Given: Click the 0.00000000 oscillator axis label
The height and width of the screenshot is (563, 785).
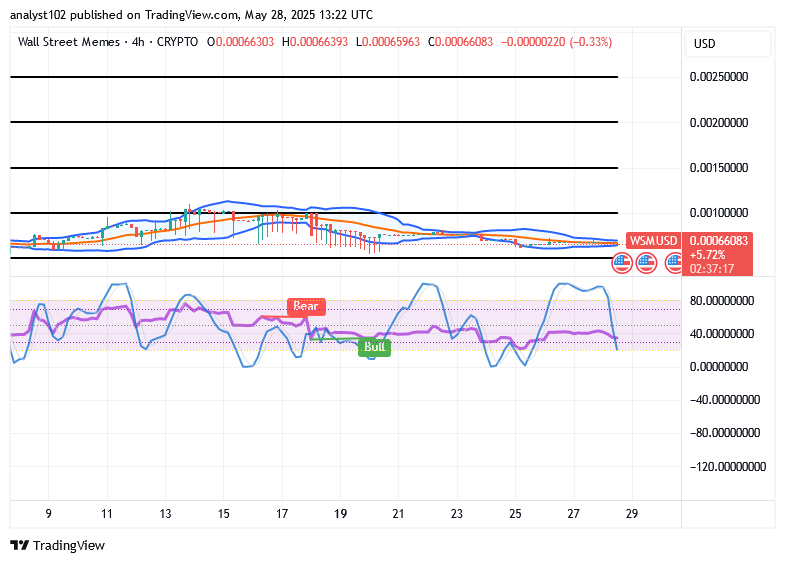Looking at the screenshot, I should click(x=719, y=367).
